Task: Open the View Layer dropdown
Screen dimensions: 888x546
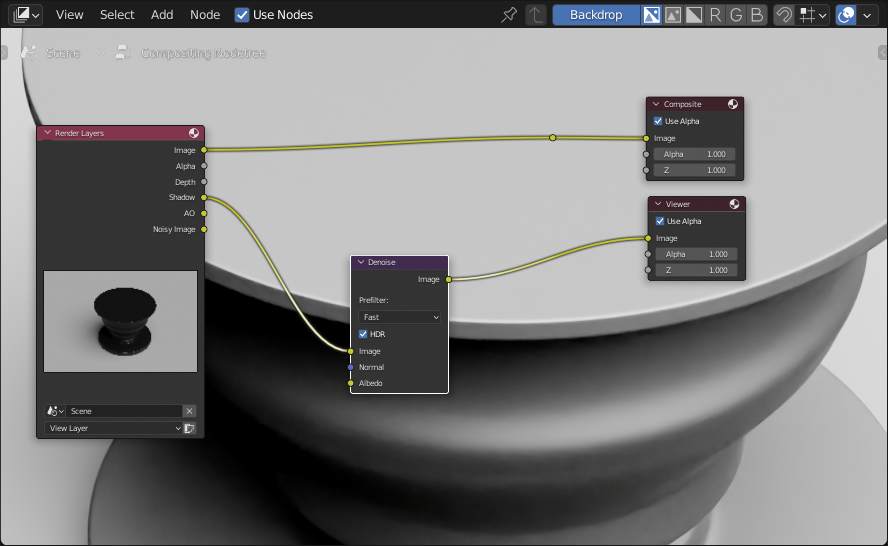Action: click(x=113, y=428)
